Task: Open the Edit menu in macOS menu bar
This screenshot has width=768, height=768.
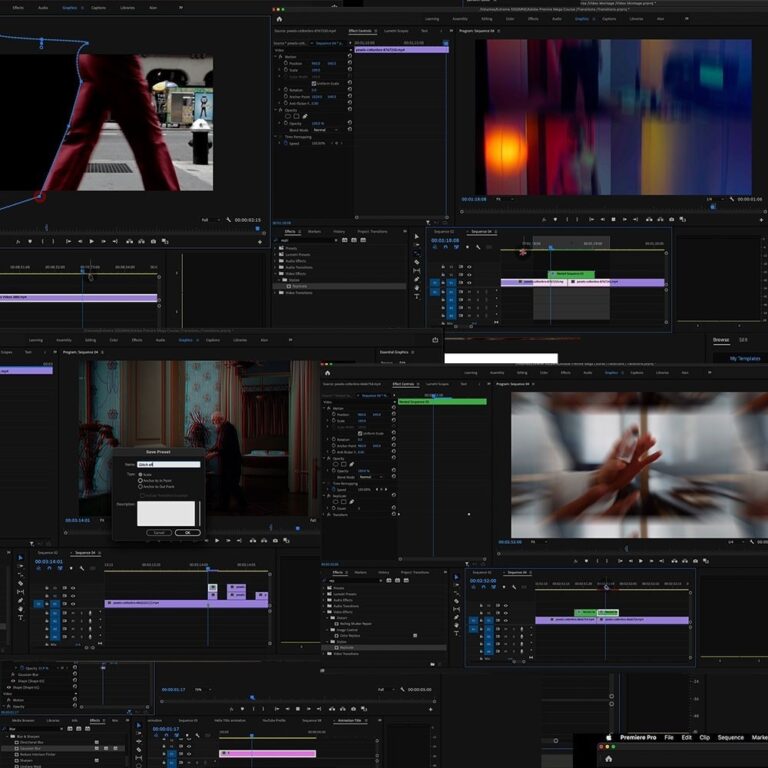Action: click(687, 738)
